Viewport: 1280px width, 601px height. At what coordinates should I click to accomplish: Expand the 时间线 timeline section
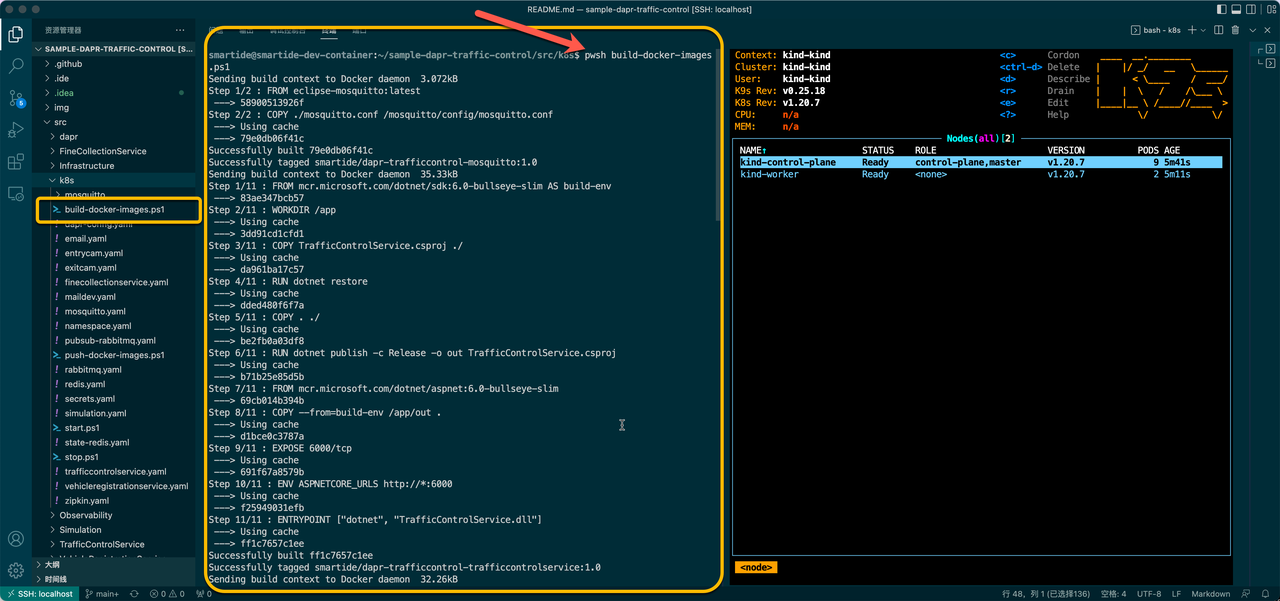(x=114, y=579)
